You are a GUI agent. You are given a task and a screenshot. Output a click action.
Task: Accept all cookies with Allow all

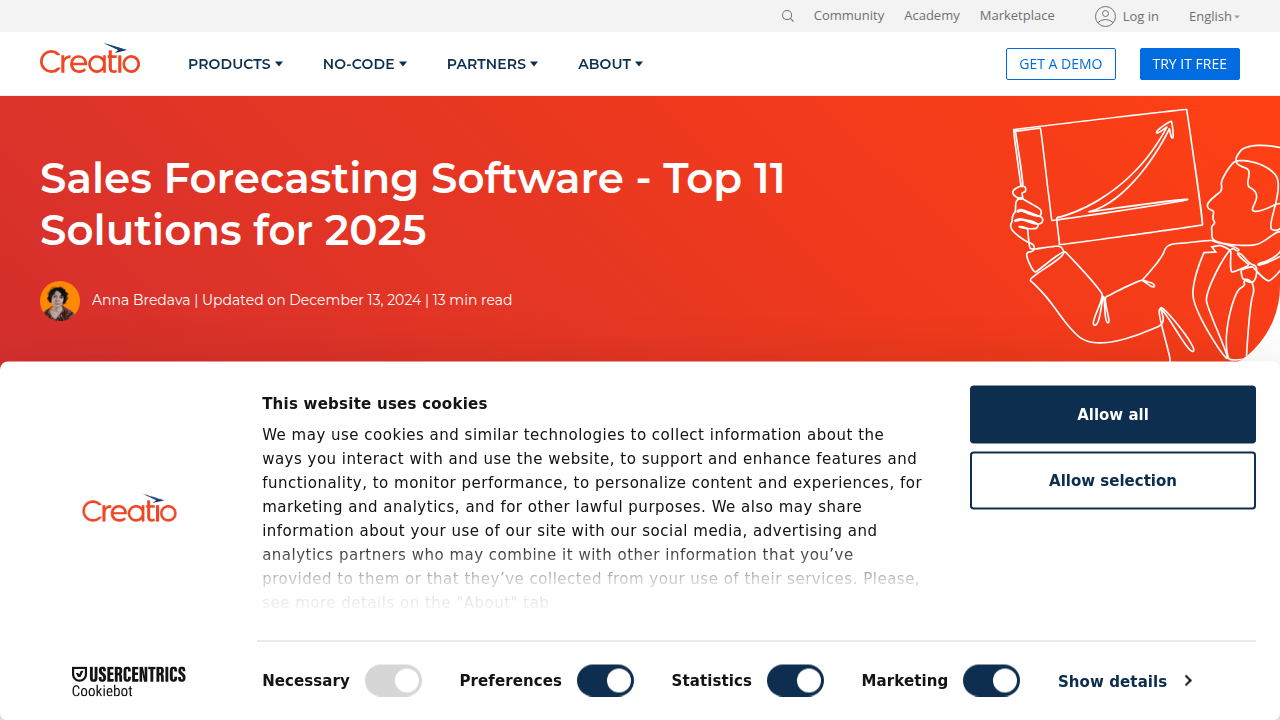[x=1113, y=414]
